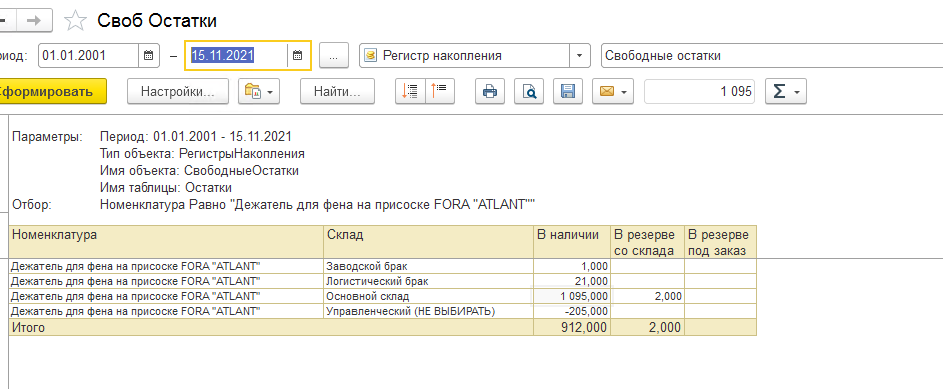Sort ascending with the sort icon
943x389 pixels.
[x=411, y=91]
